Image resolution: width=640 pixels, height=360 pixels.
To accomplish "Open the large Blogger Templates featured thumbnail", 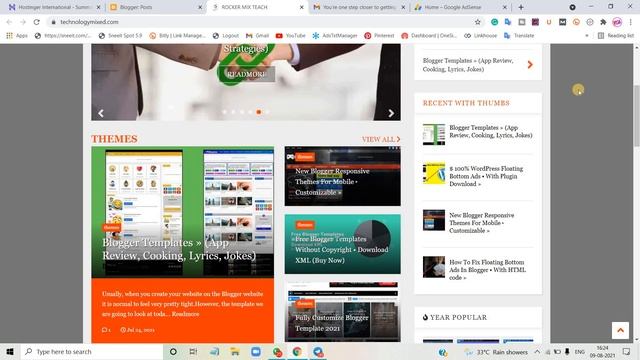I will [x=182, y=212].
